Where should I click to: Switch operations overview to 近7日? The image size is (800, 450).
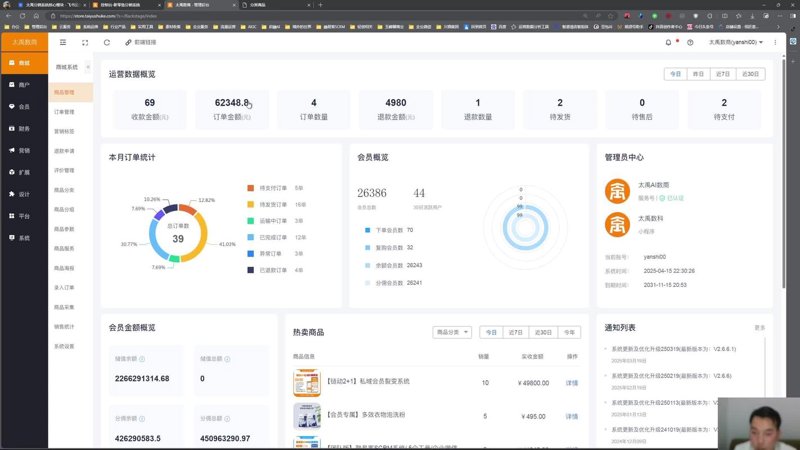point(722,74)
